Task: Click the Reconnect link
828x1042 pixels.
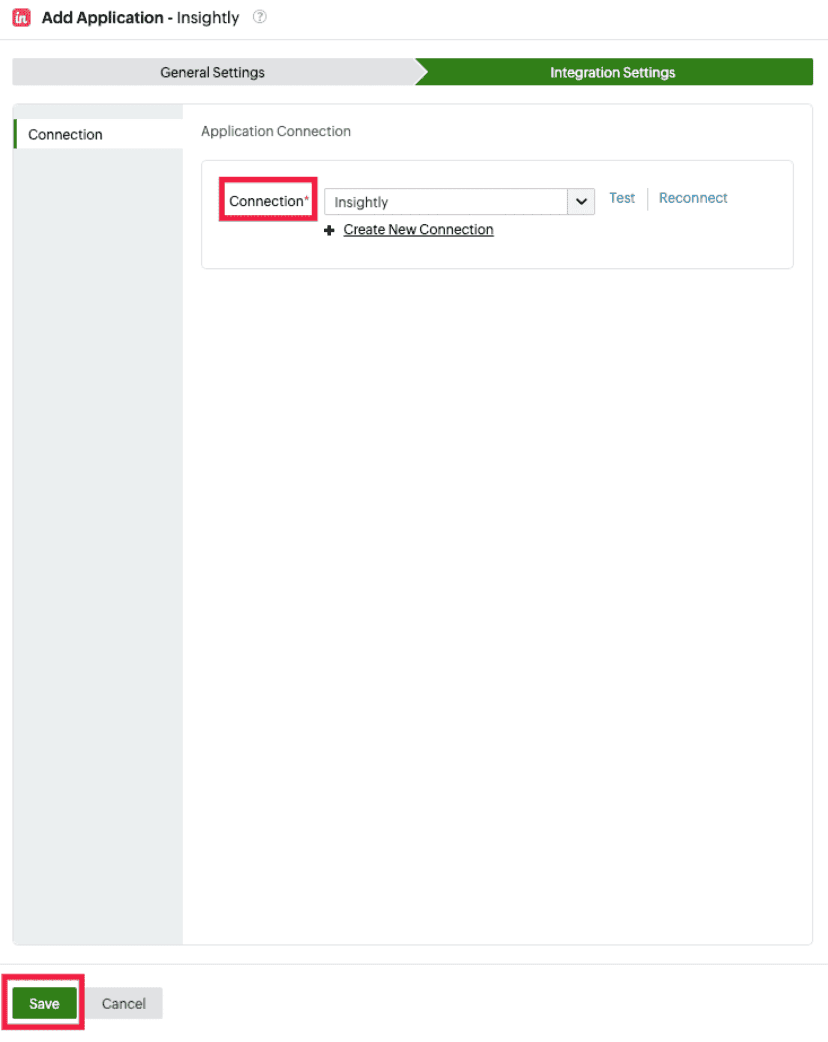Action: point(693,198)
